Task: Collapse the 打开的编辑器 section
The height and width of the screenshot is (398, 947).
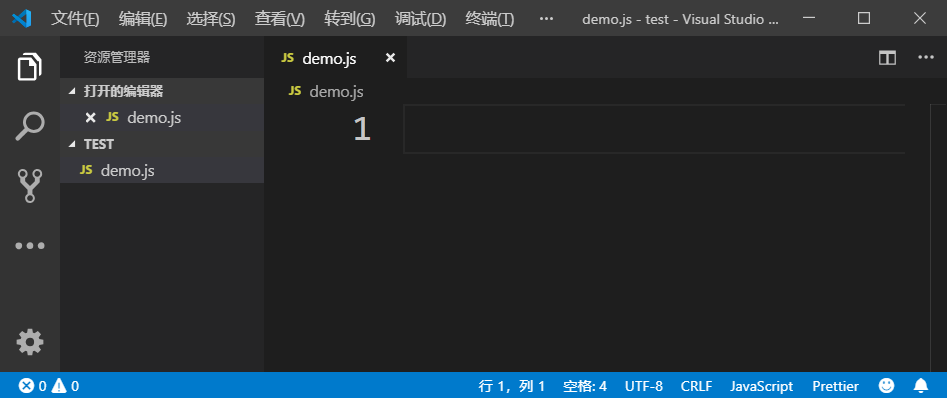Action: tap(162, 91)
